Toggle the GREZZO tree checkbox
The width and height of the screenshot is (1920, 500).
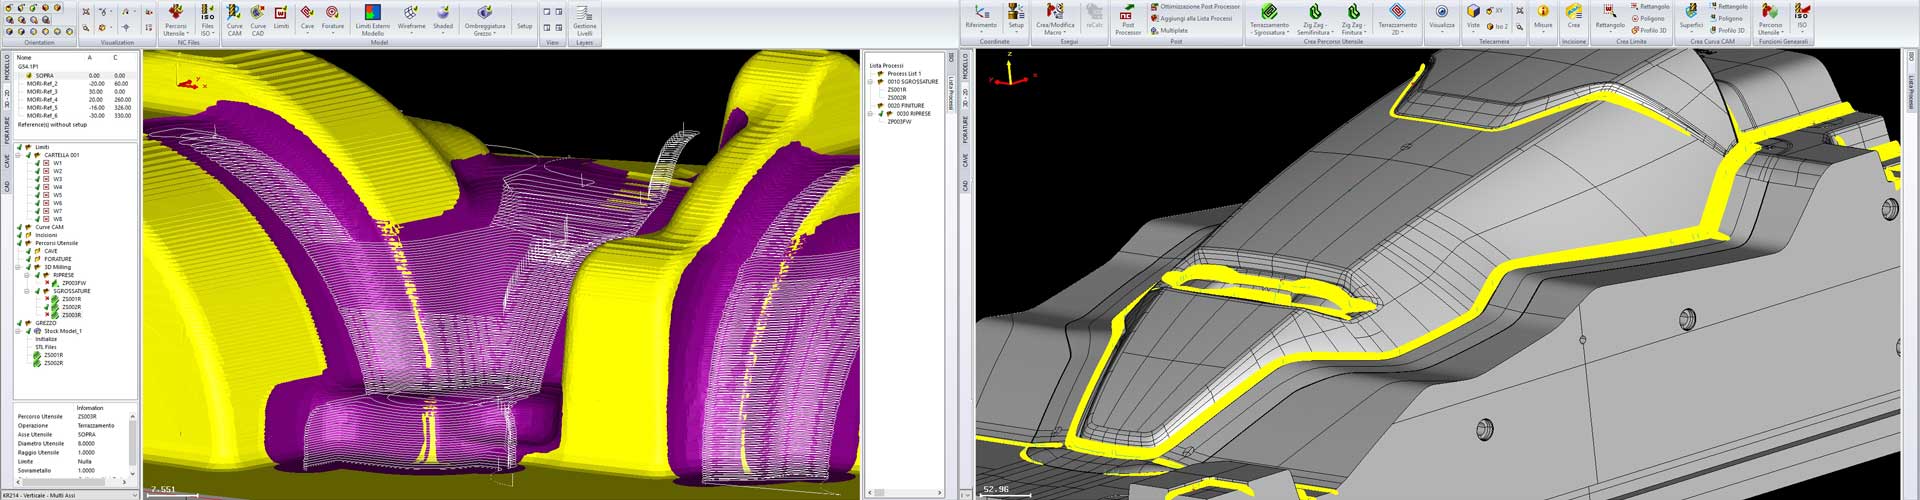(19, 323)
